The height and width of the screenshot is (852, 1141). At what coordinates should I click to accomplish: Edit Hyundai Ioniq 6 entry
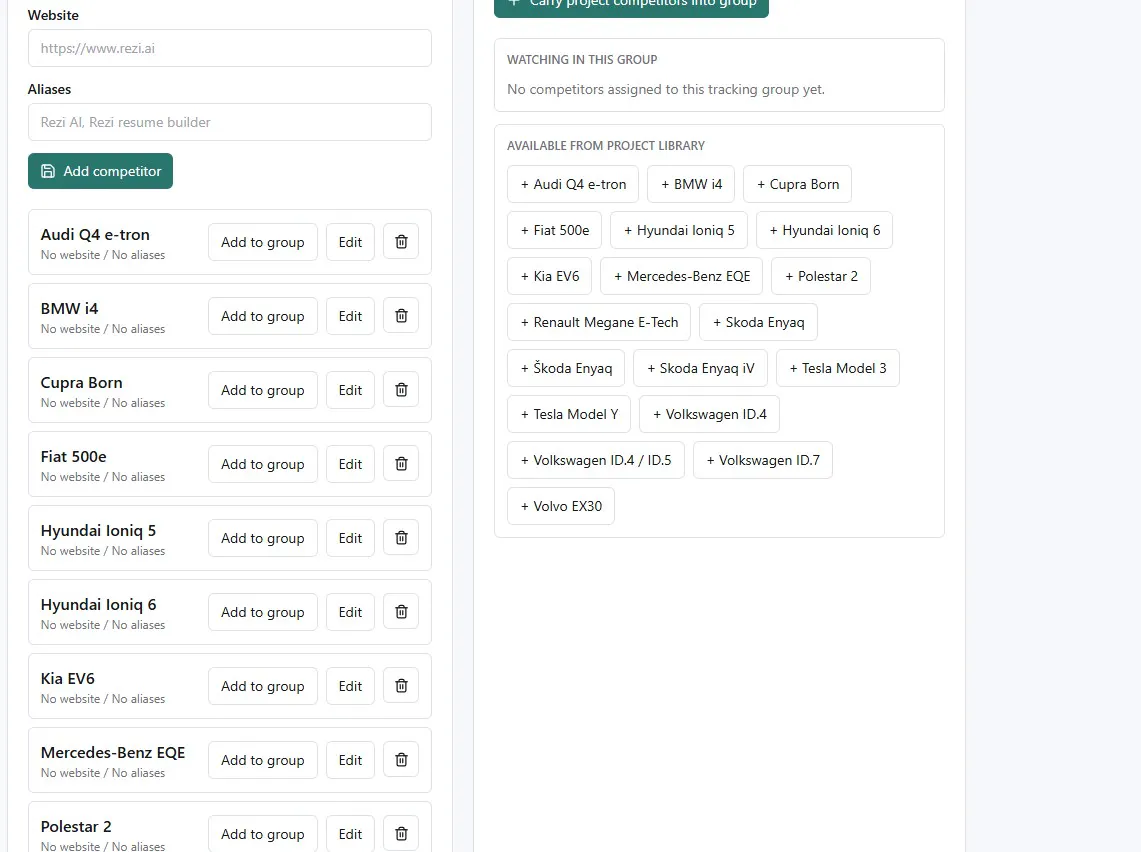[x=350, y=612]
